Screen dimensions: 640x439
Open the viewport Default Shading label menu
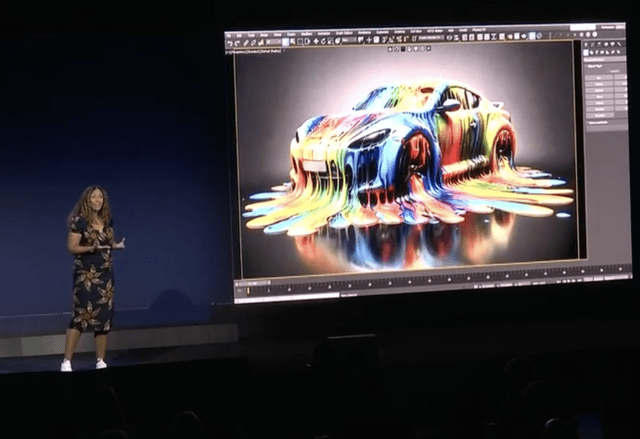273,51
